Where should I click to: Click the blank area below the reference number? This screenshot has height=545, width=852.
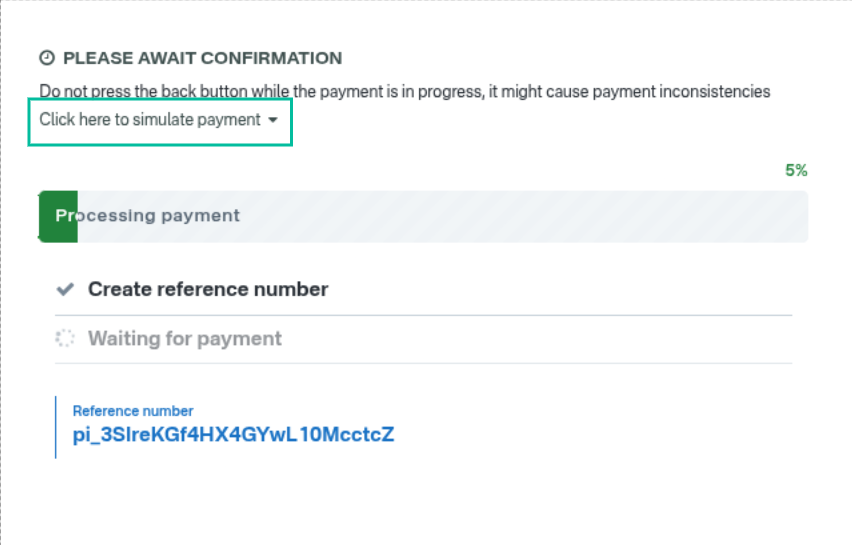424,500
